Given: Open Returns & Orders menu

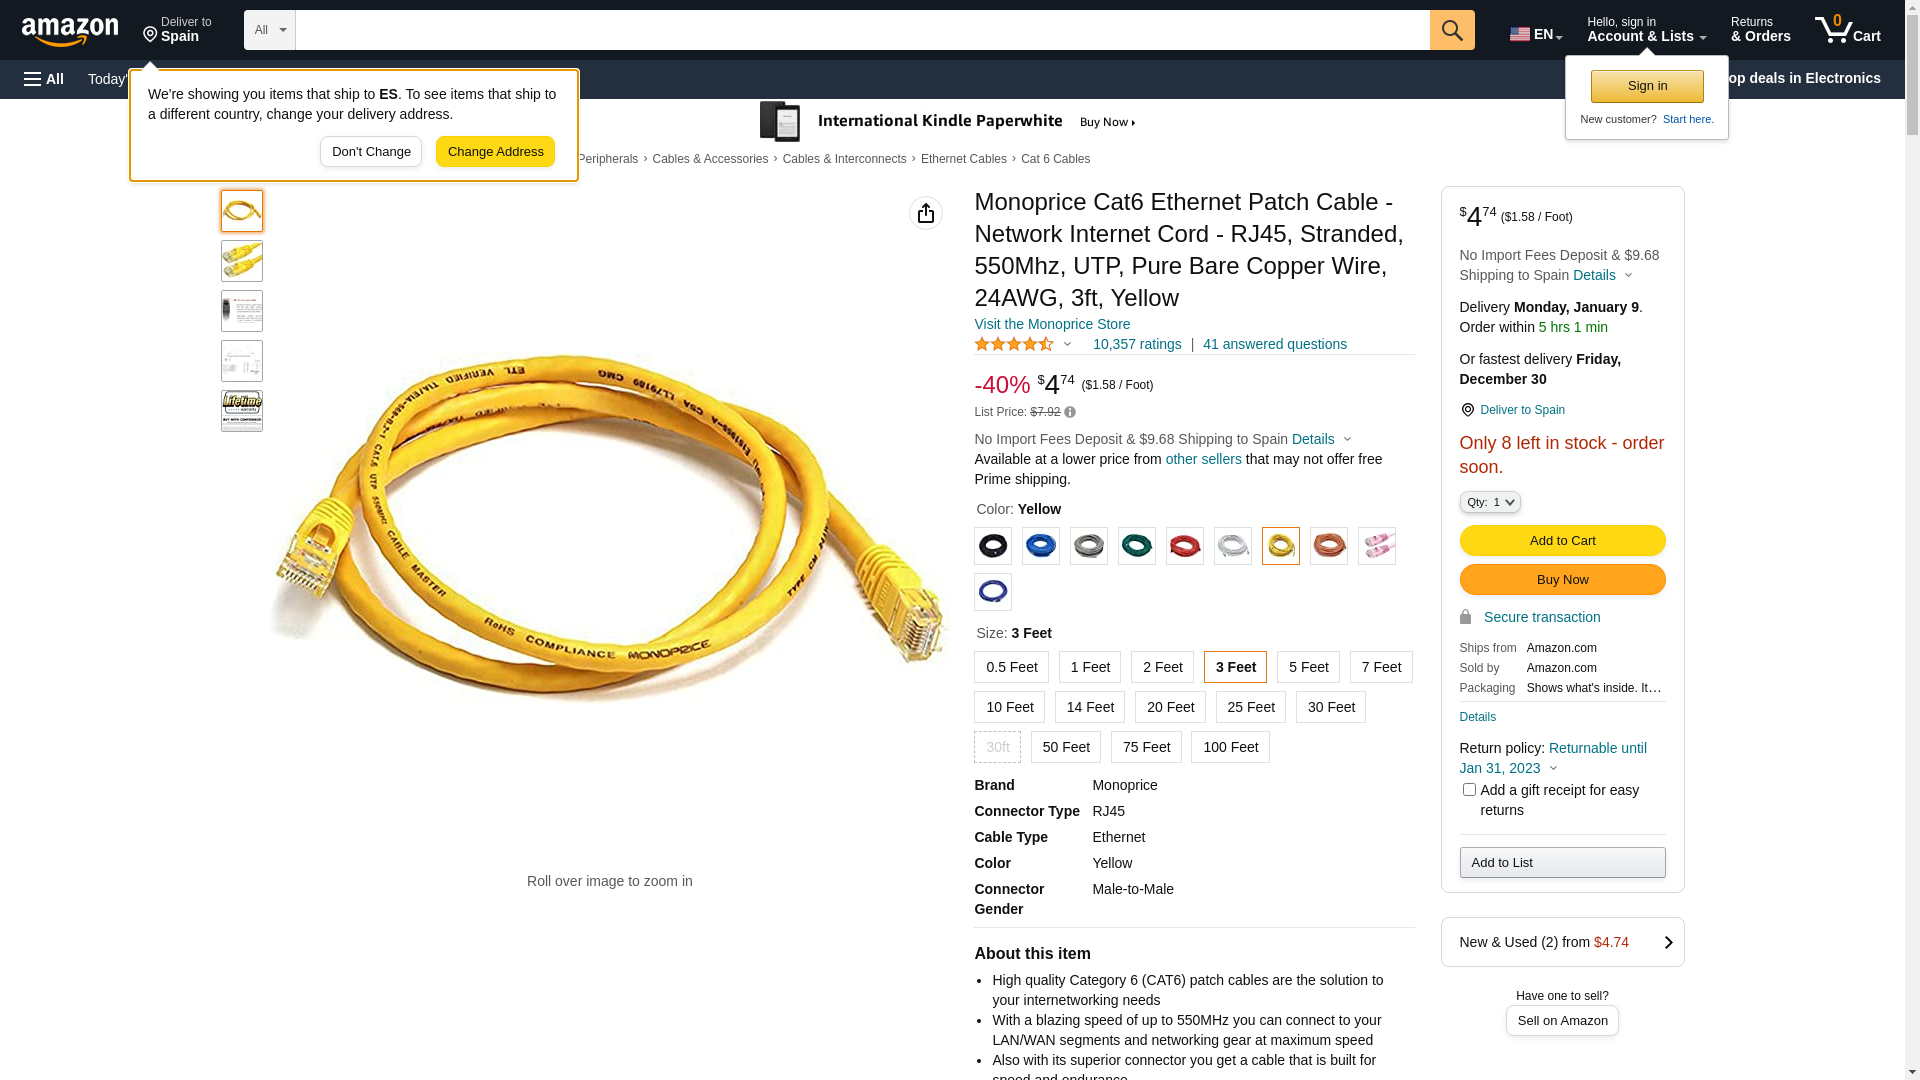Looking at the screenshot, I should (1761, 30).
